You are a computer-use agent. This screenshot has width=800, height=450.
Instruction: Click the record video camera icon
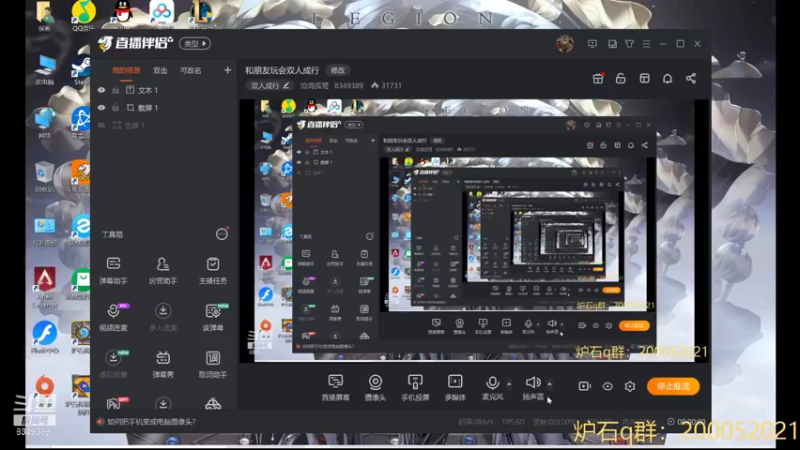(585, 386)
